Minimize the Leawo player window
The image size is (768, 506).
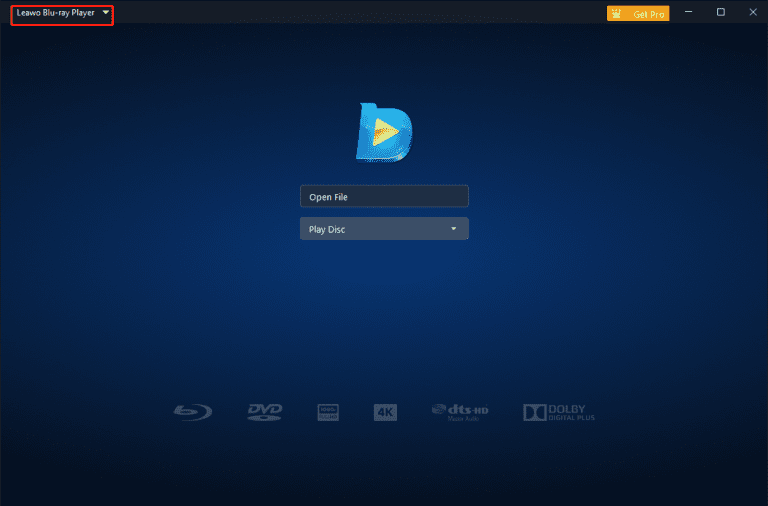click(690, 13)
